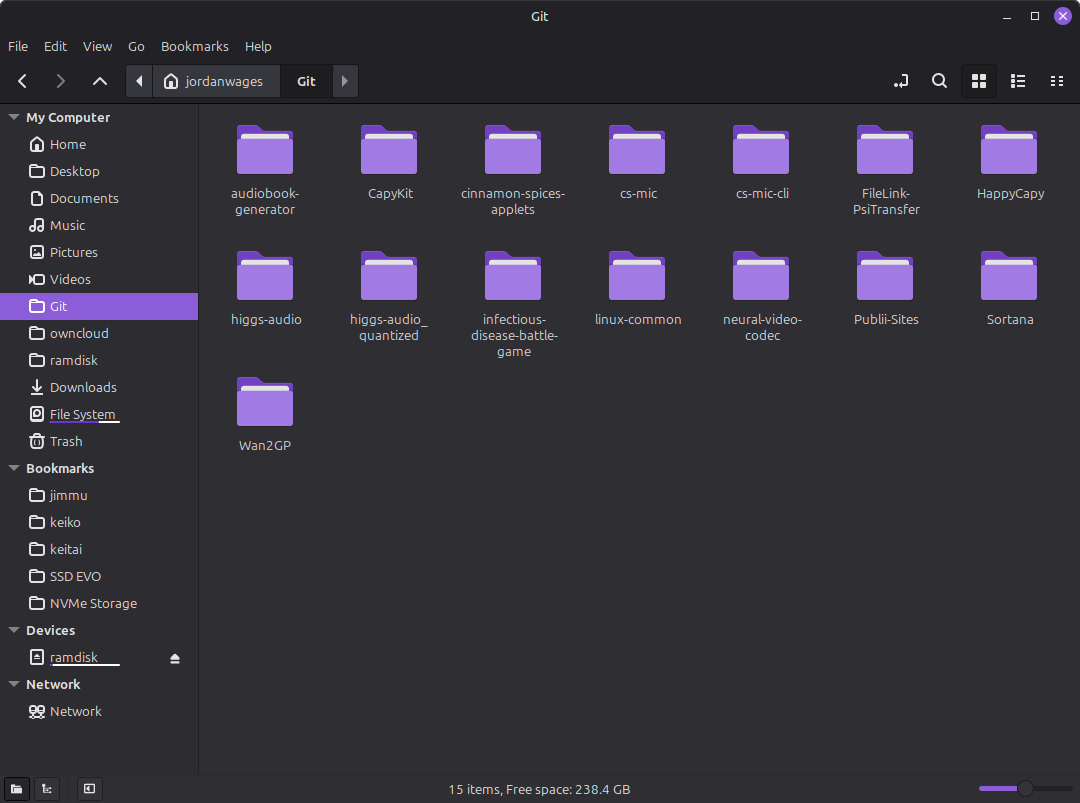The width and height of the screenshot is (1080, 803).
Task: Collapse the Bookmarks section
Action: 14,468
